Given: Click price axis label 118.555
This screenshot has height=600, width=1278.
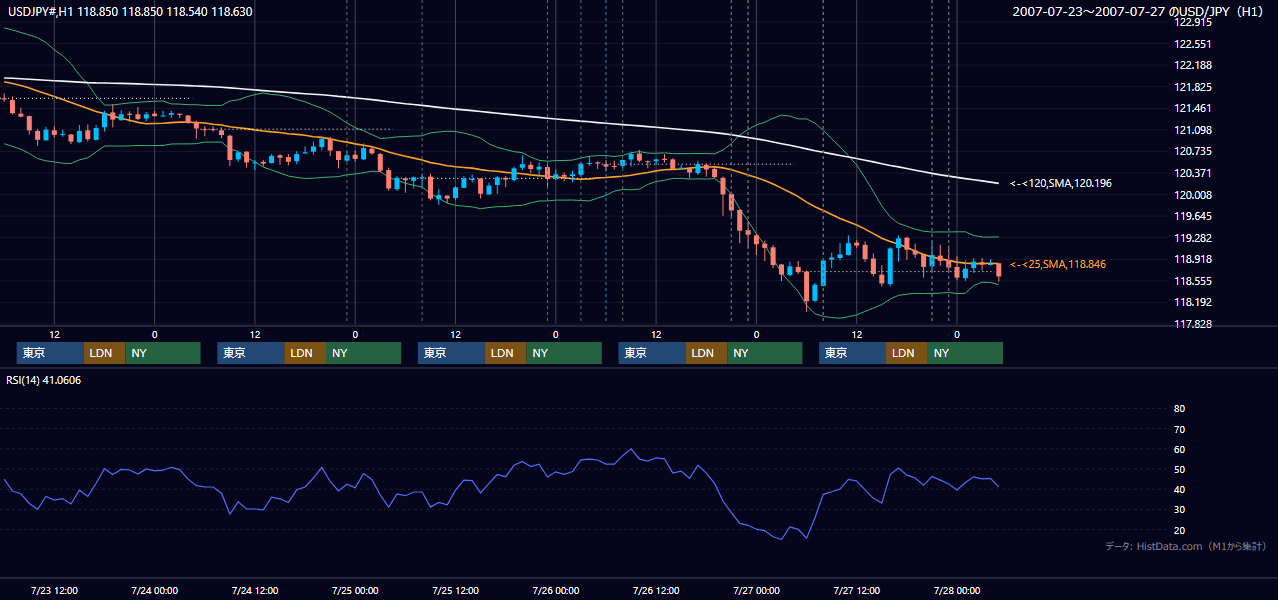Looking at the screenshot, I should [x=1193, y=281].
